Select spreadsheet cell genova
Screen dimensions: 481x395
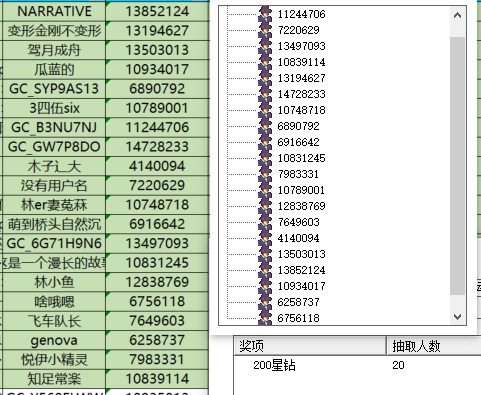coord(54,340)
